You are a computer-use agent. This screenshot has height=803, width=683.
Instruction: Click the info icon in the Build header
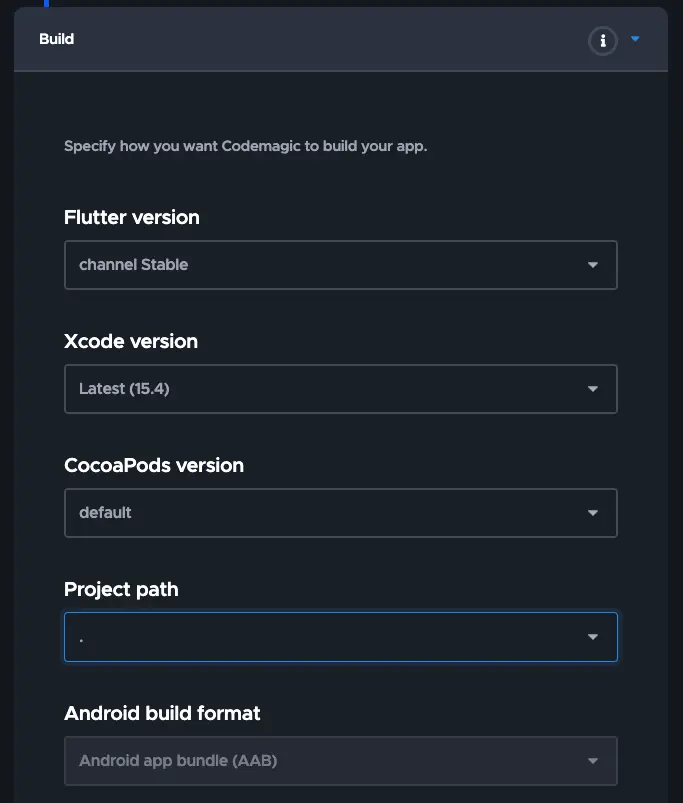tap(602, 41)
